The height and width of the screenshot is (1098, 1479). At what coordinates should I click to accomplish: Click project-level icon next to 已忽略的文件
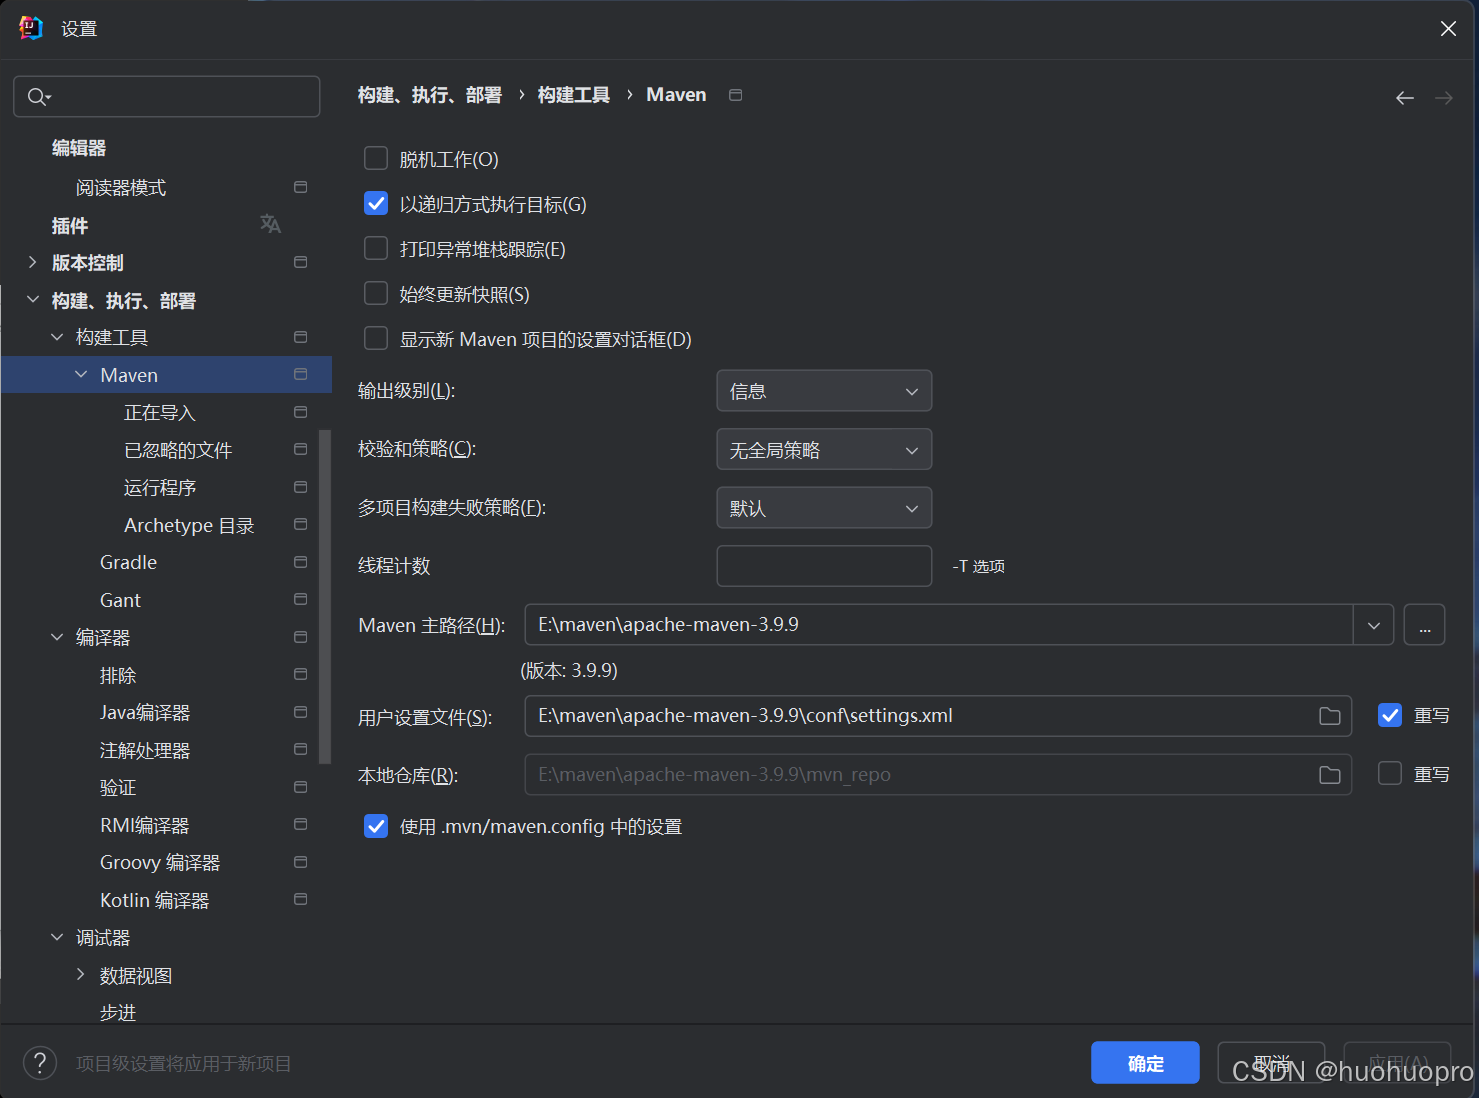(x=300, y=449)
